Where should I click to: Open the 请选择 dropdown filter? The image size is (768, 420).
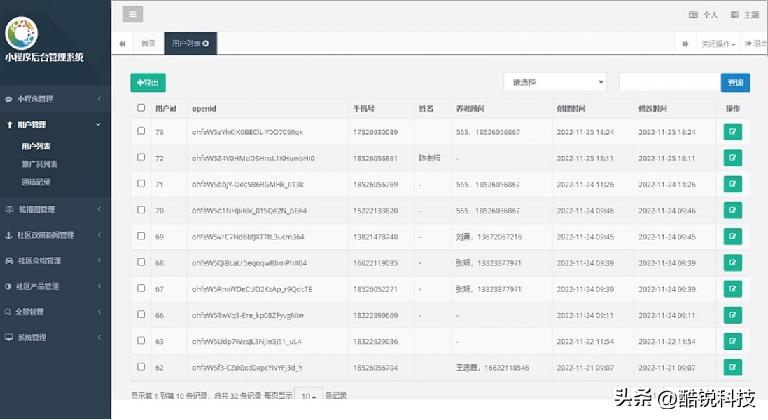553,83
